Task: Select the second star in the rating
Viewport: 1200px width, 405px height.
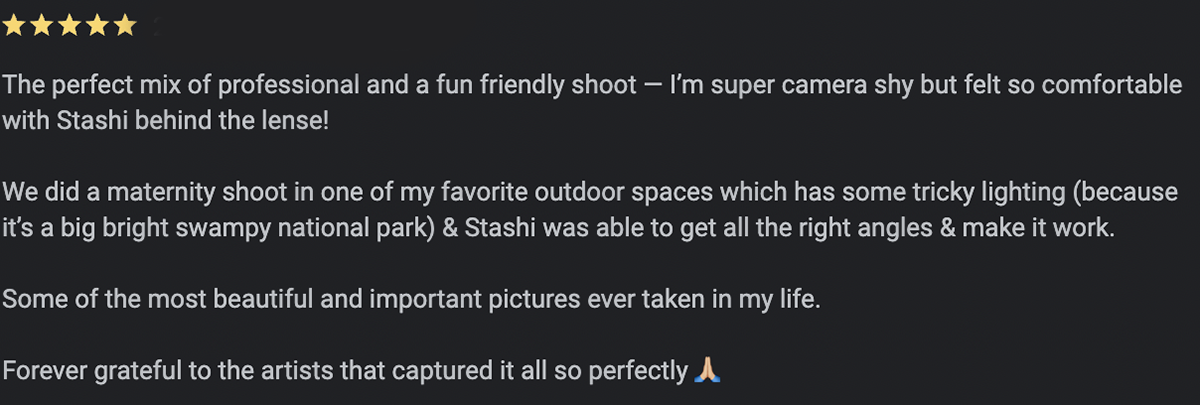Action: coord(42,26)
